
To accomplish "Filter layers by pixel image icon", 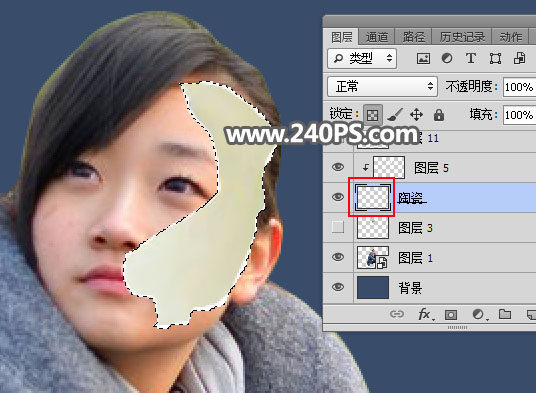I will pos(423,58).
